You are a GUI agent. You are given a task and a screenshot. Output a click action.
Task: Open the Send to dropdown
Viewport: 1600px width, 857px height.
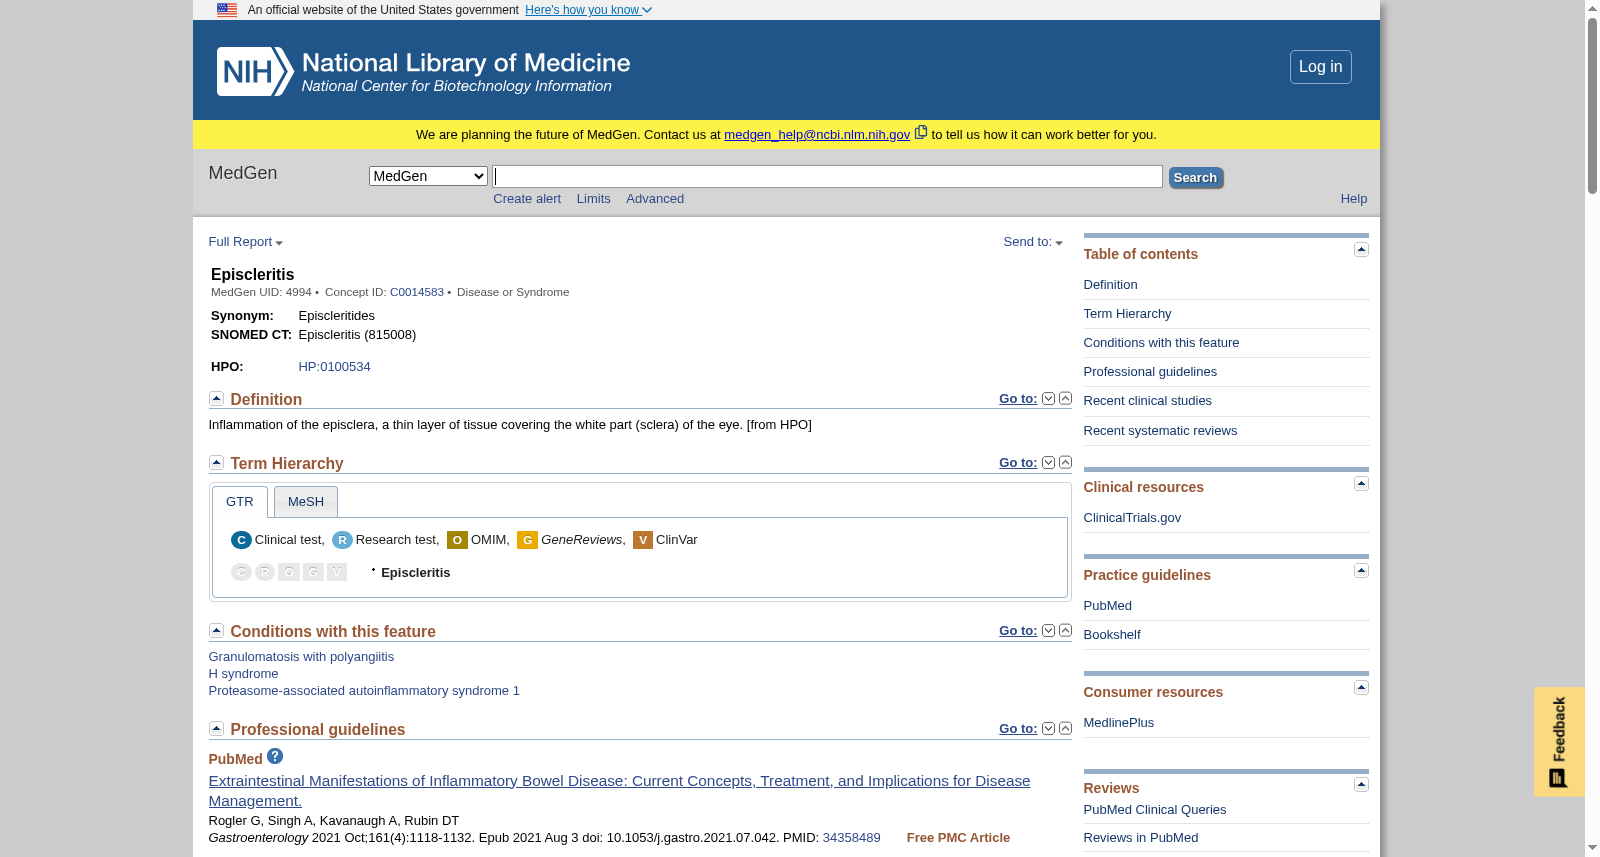pos(1033,242)
